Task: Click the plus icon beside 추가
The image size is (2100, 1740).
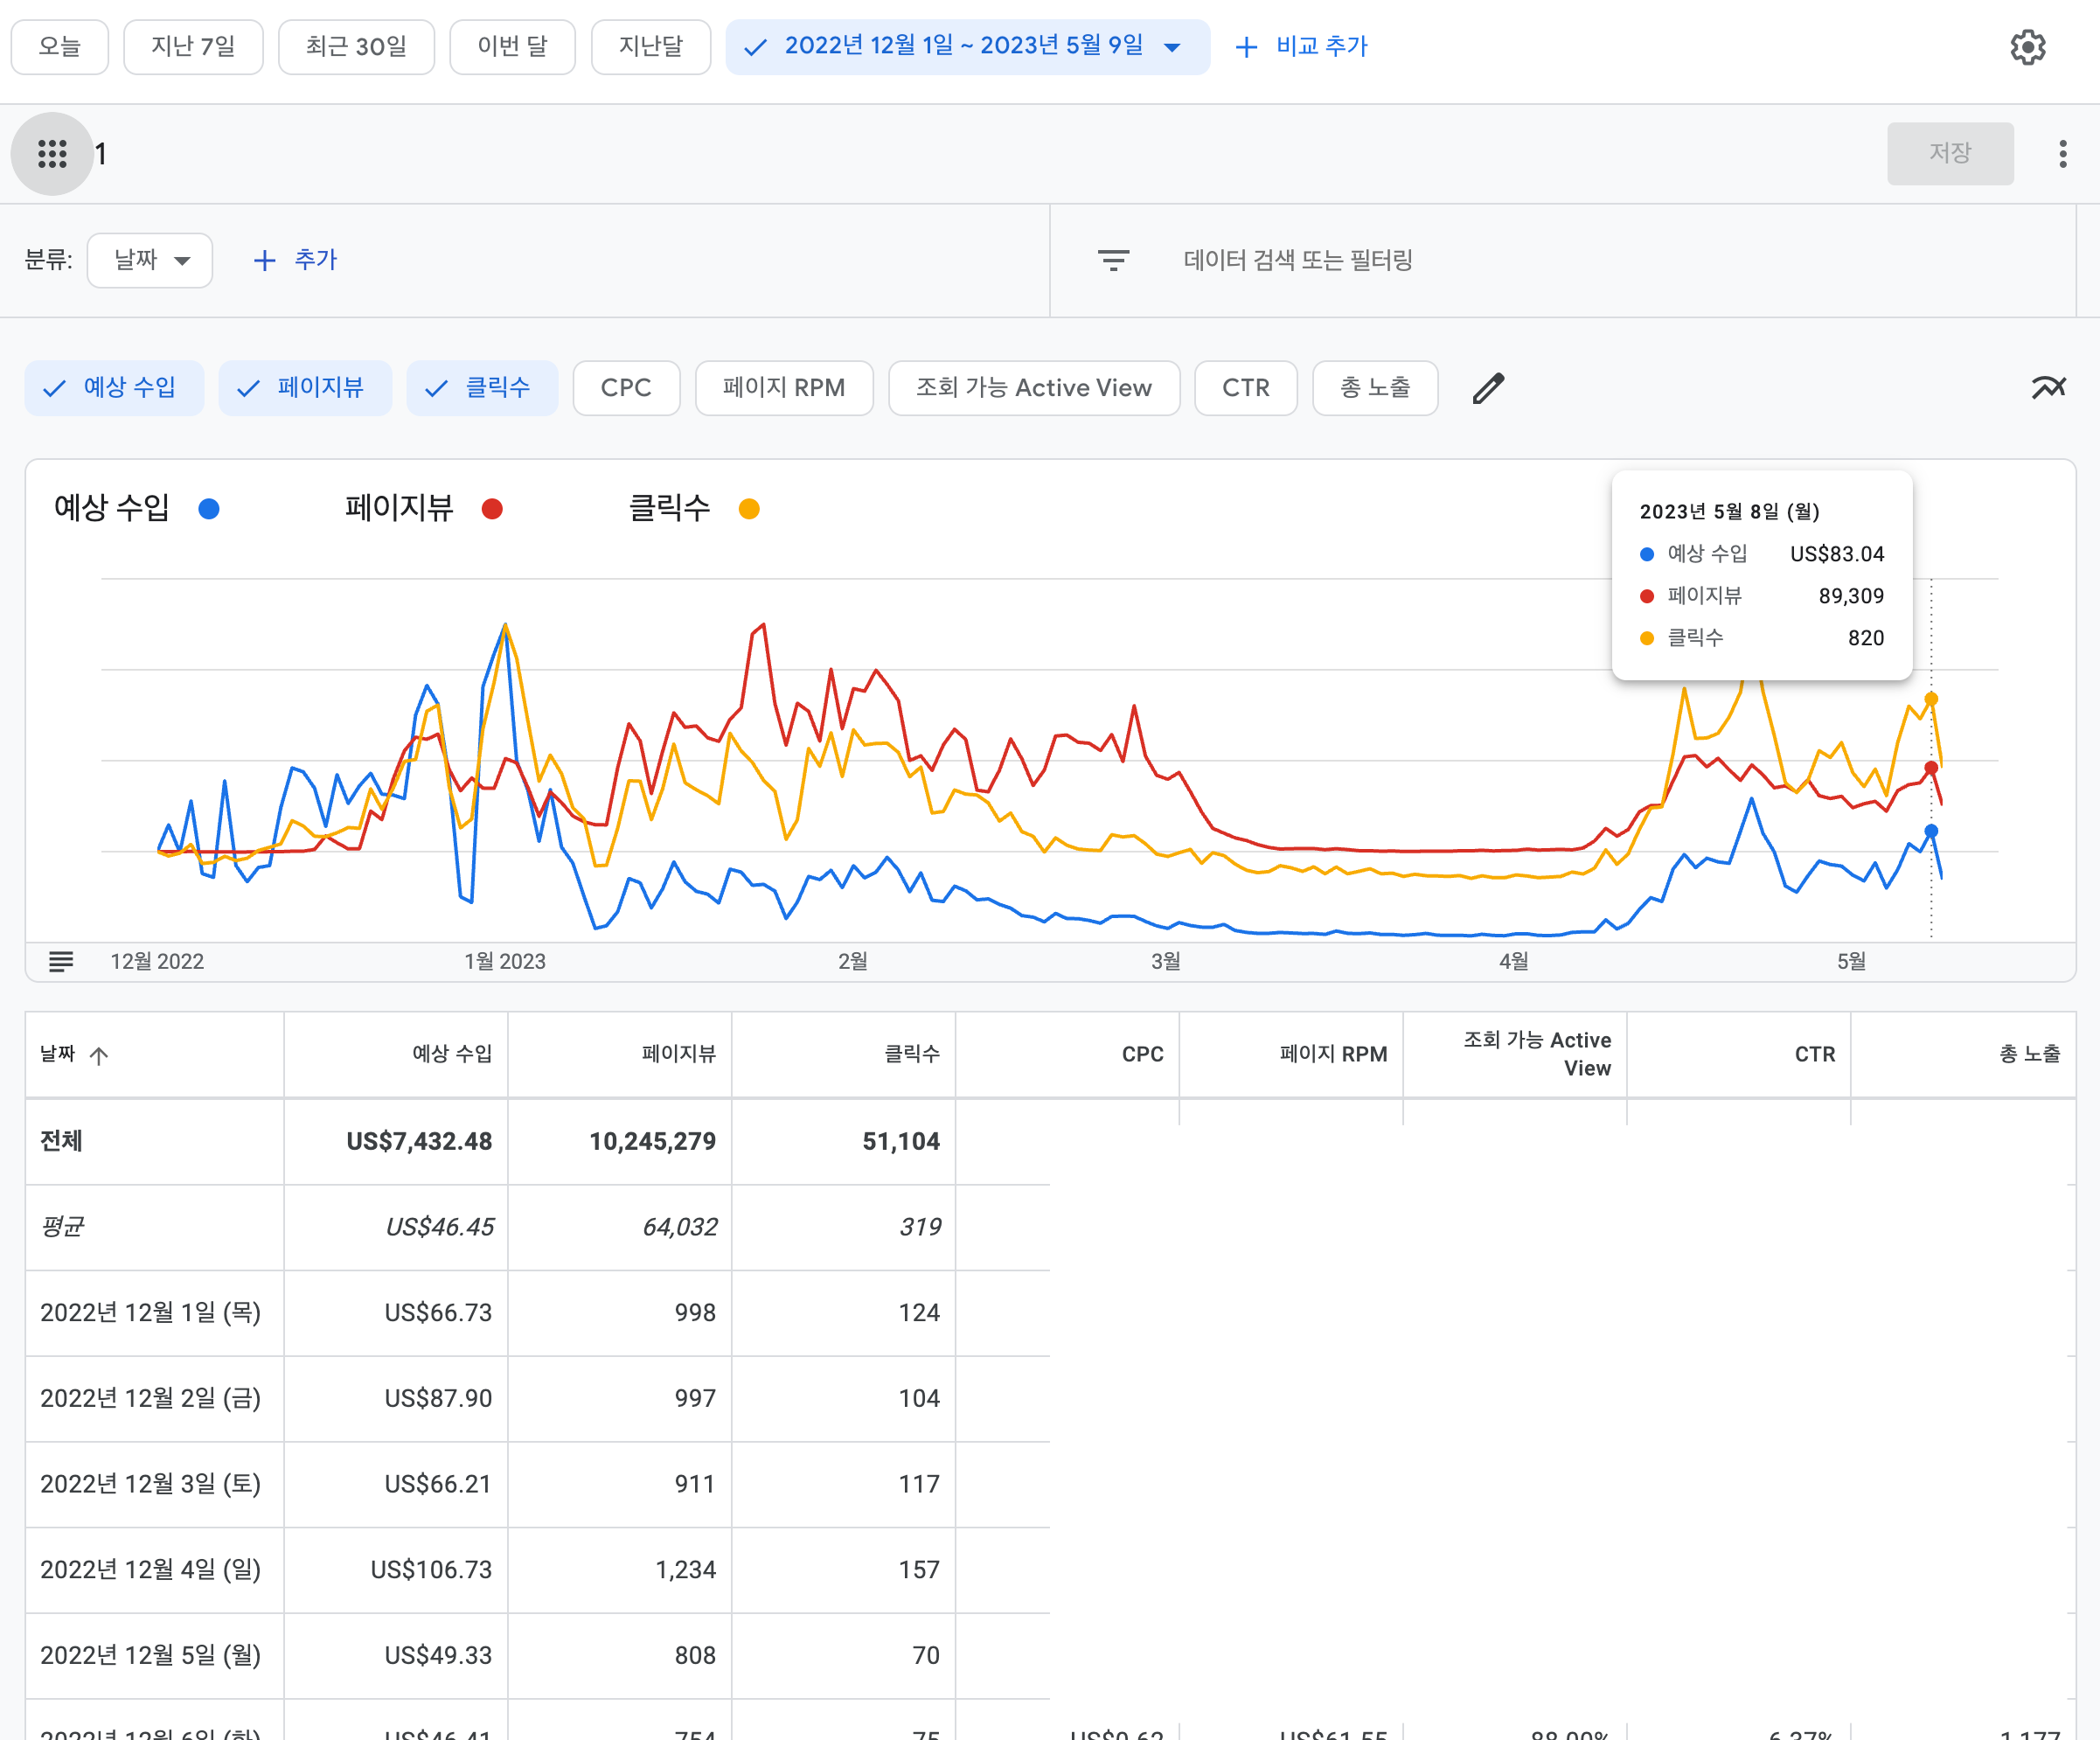Action: [264, 261]
